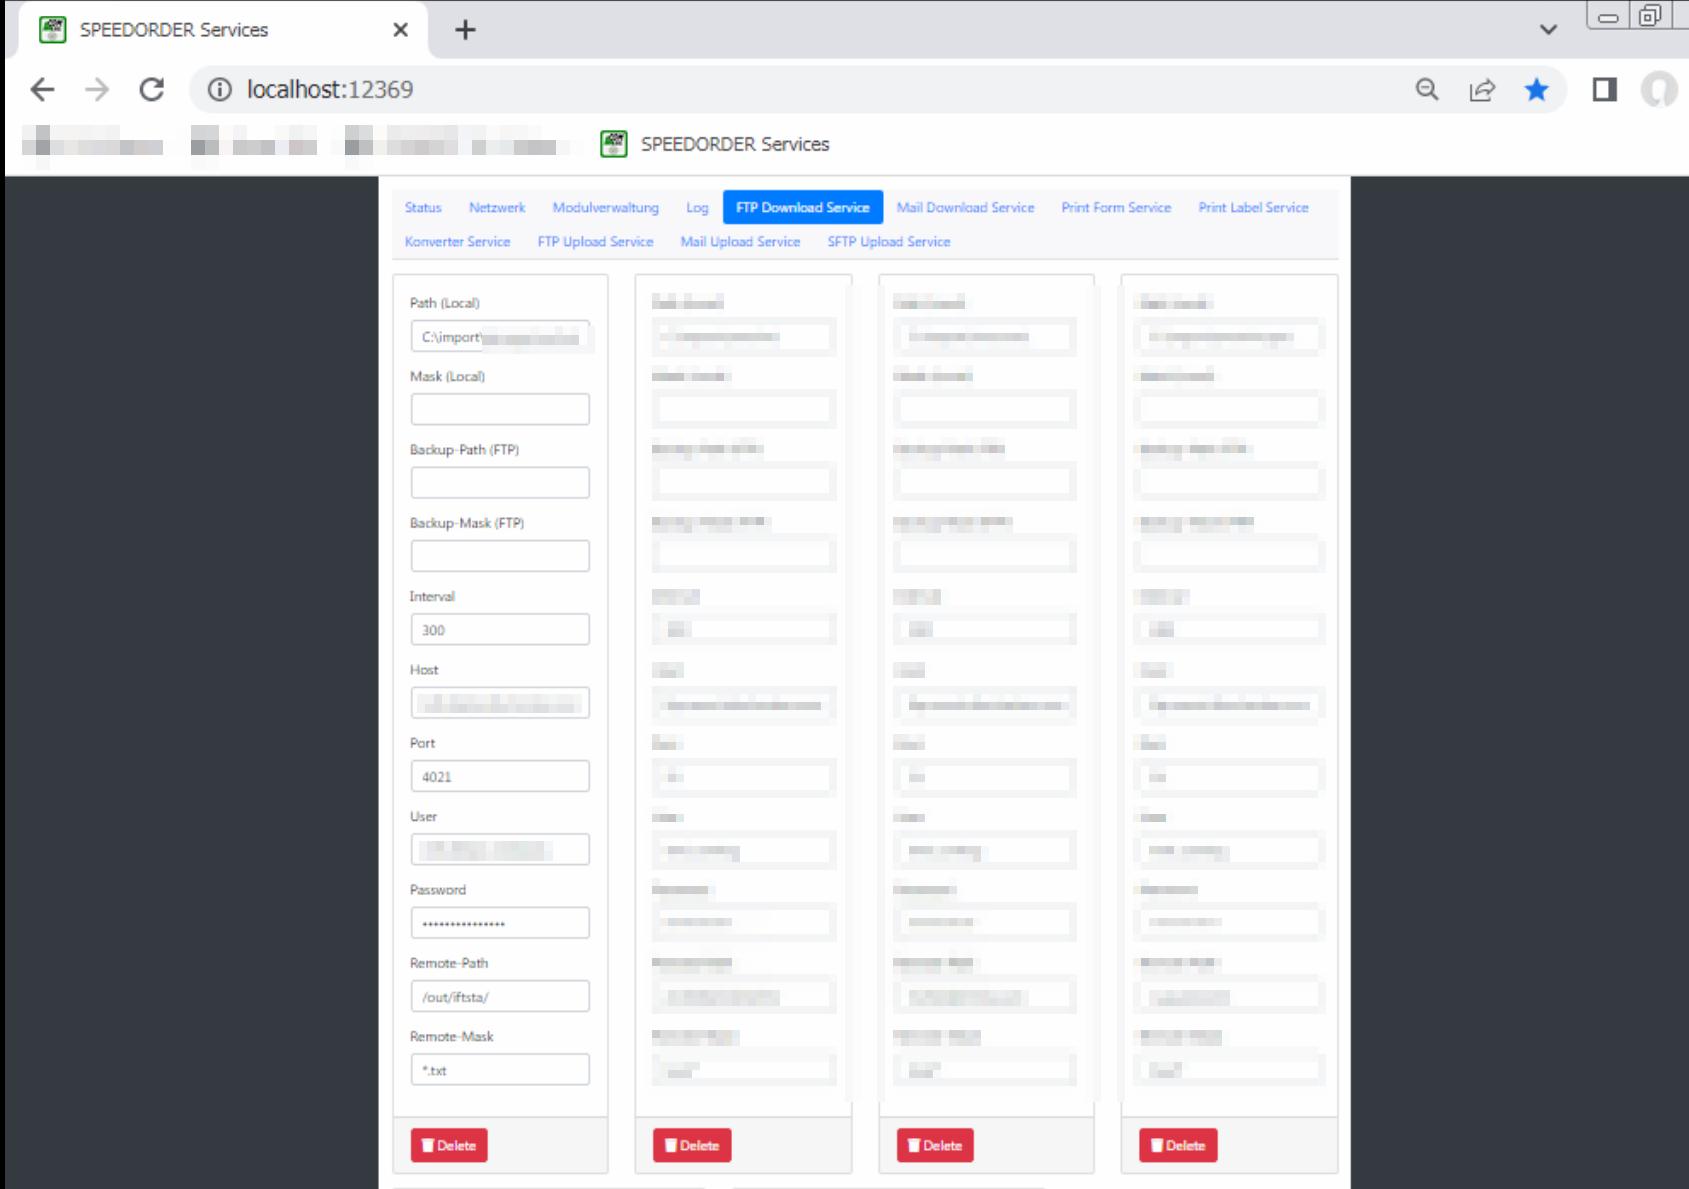
Task: Click the site information icon
Action: click(x=219, y=90)
